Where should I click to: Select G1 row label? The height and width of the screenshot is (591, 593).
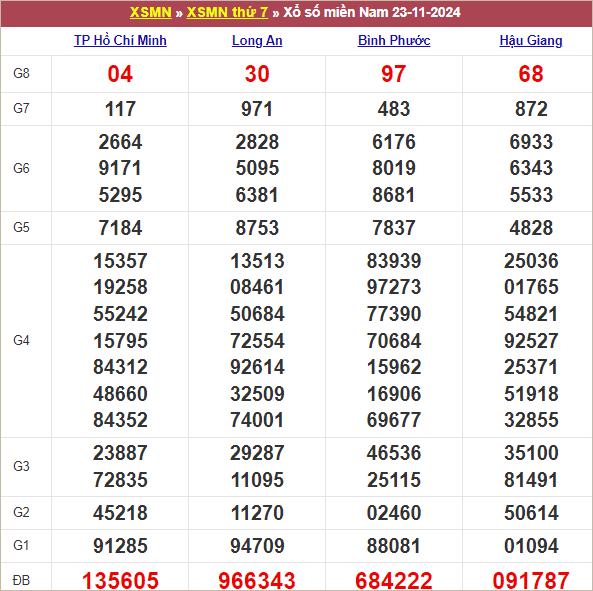tap(21, 545)
